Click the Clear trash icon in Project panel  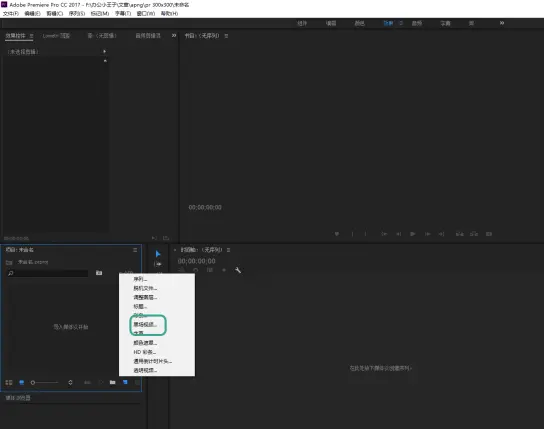coord(137,382)
